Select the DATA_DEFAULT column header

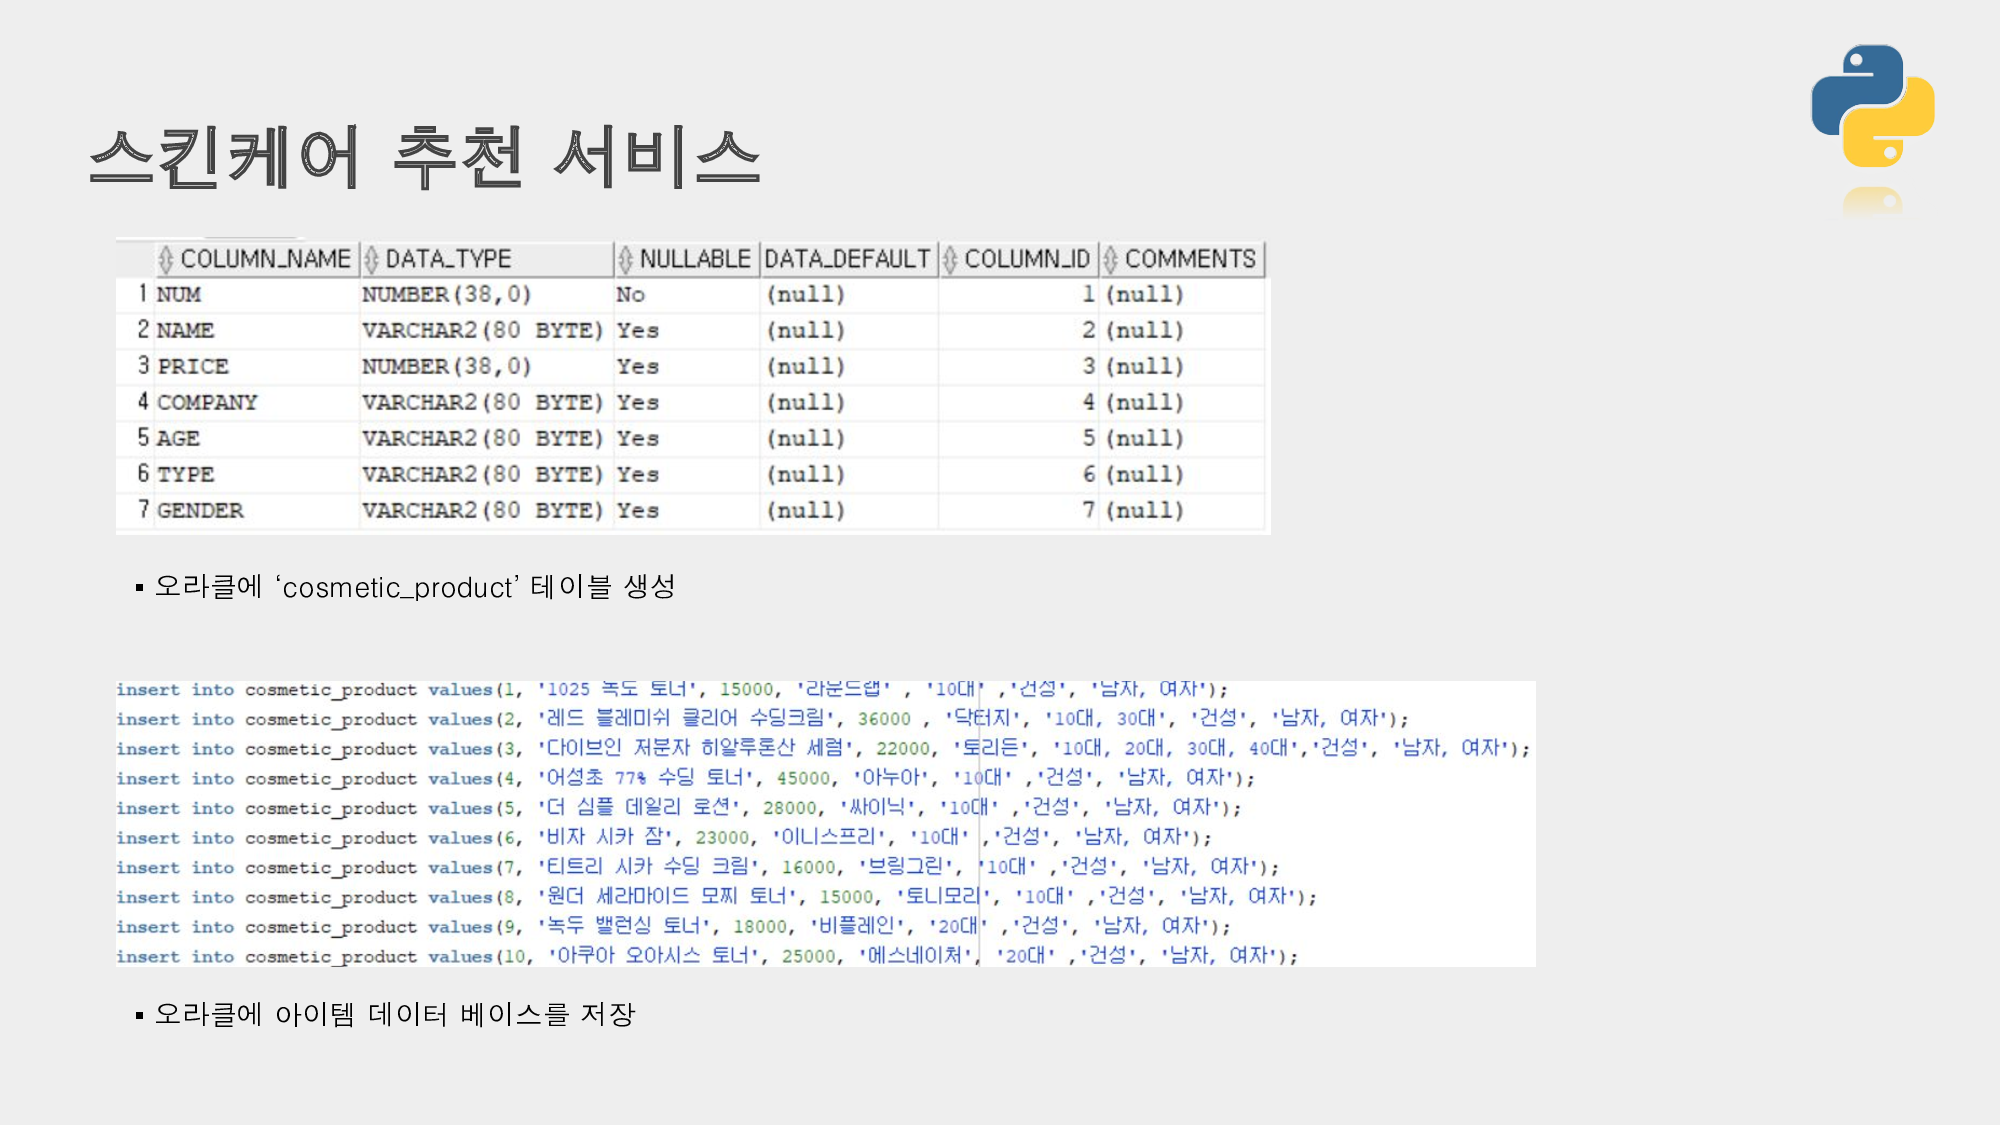pos(847,259)
